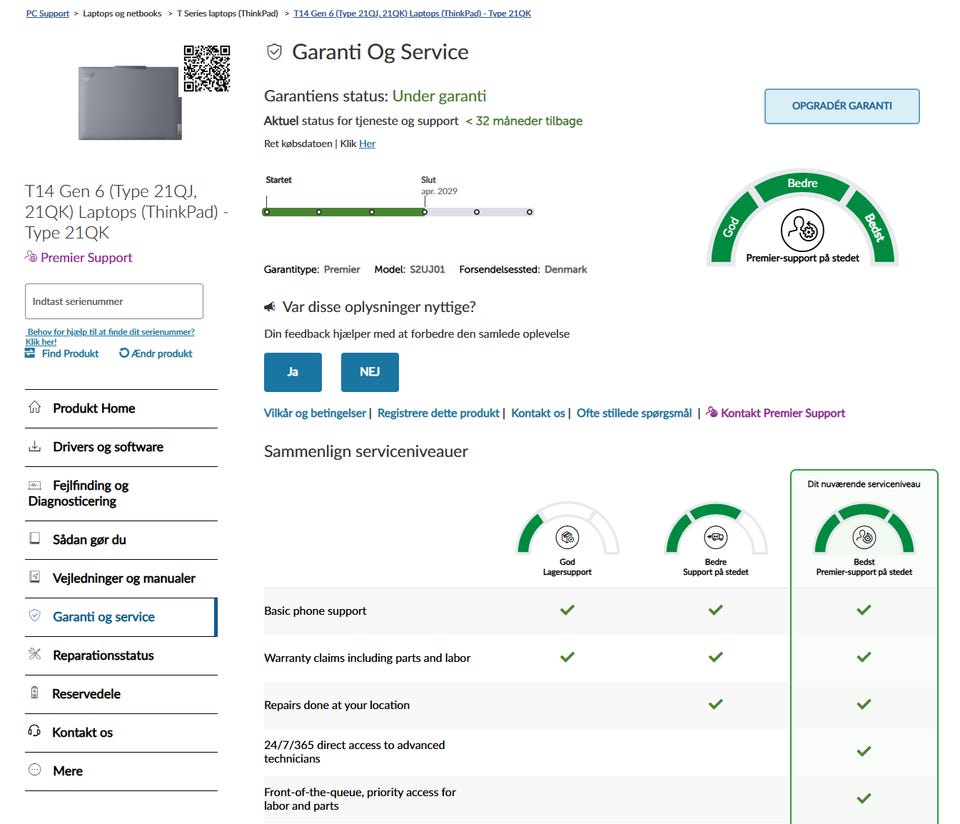
Task: Open Registrere dette produkt link
Action: pyautogui.click(x=438, y=413)
